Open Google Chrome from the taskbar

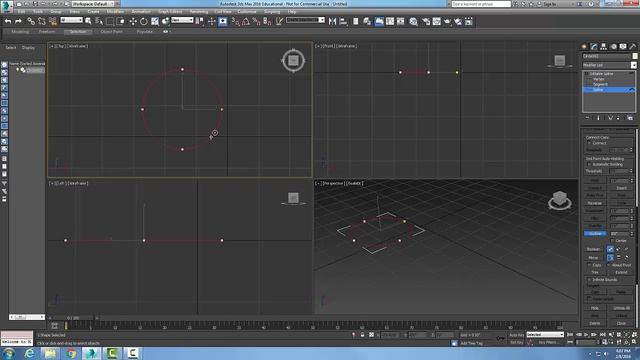(x=71, y=353)
